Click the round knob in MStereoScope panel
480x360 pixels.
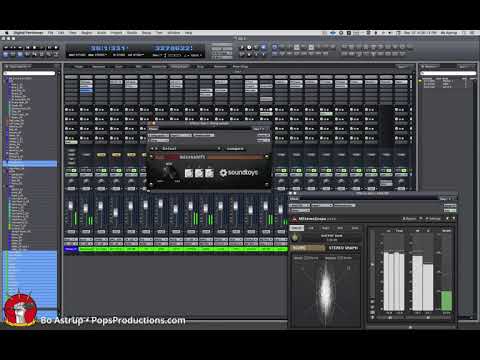[x=295, y=238]
